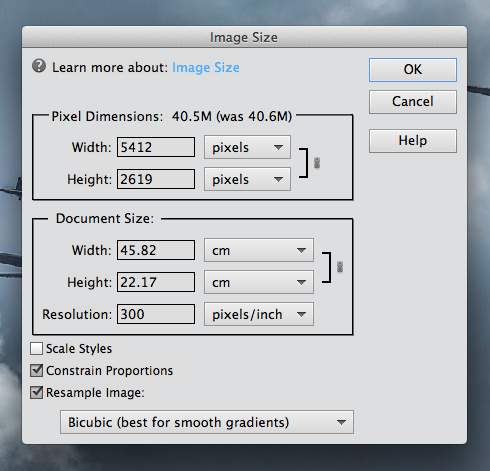Viewport: 490px width, 471px height.
Task: Open the pixels/inch resolution units dropdown
Action: click(259, 314)
